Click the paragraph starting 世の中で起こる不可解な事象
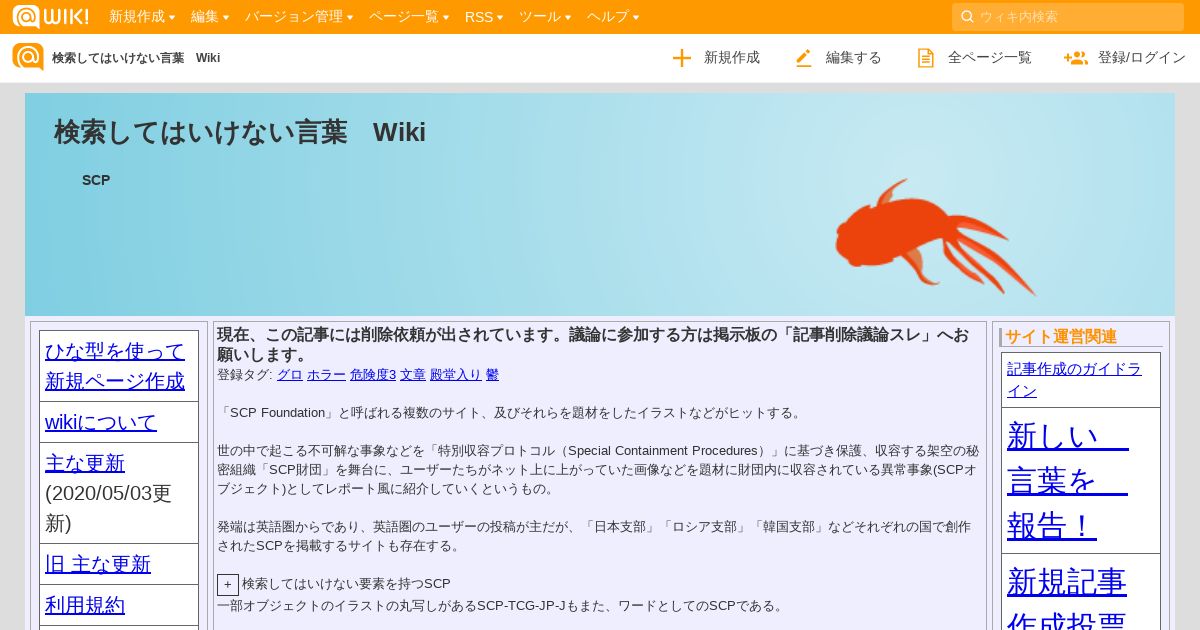 [598, 470]
